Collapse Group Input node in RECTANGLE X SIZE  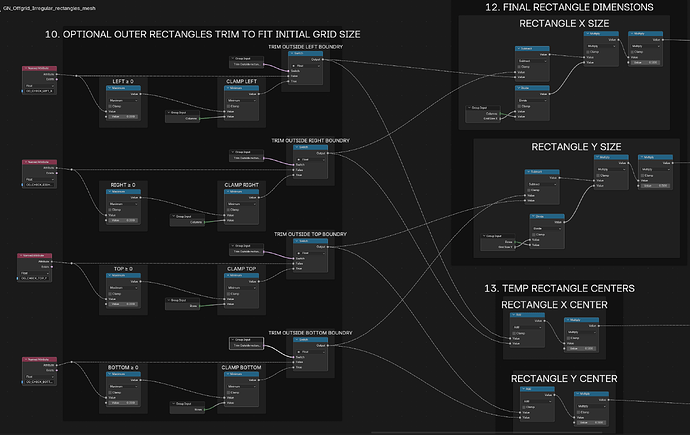469,107
